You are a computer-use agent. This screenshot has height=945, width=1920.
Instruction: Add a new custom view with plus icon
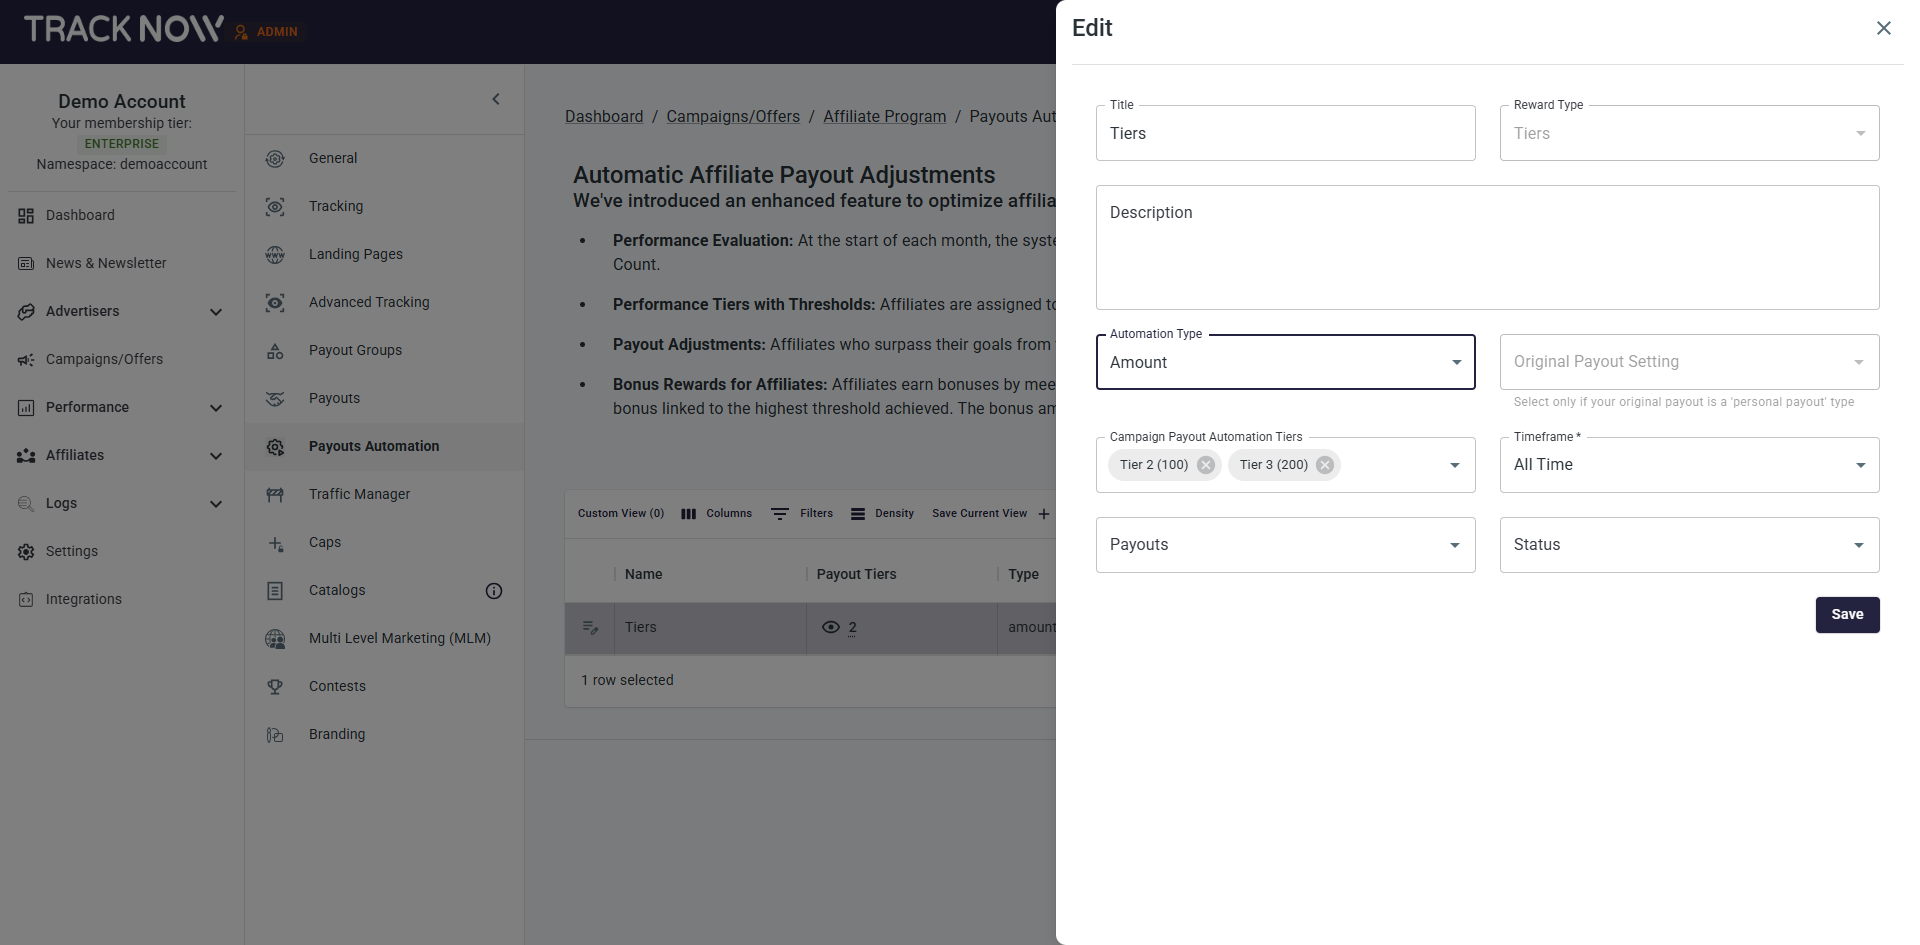coord(1044,514)
